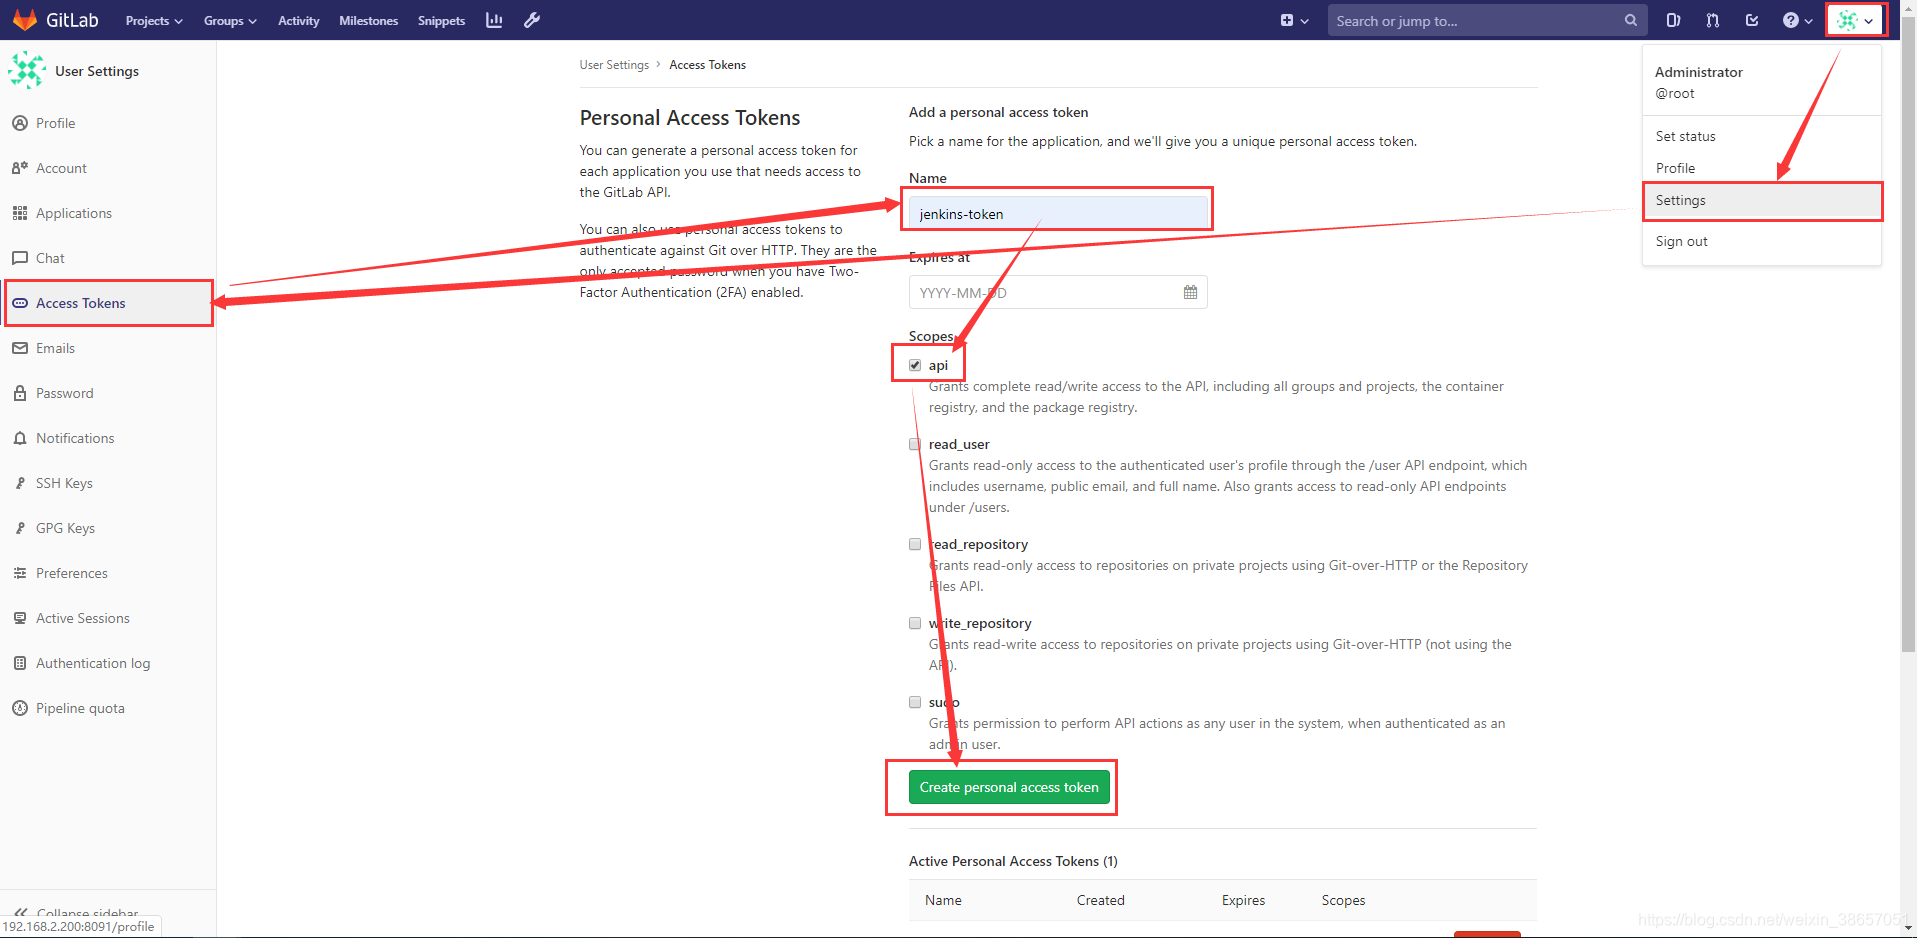
Task: Enable the sudo scope checkbox
Action: (x=915, y=702)
